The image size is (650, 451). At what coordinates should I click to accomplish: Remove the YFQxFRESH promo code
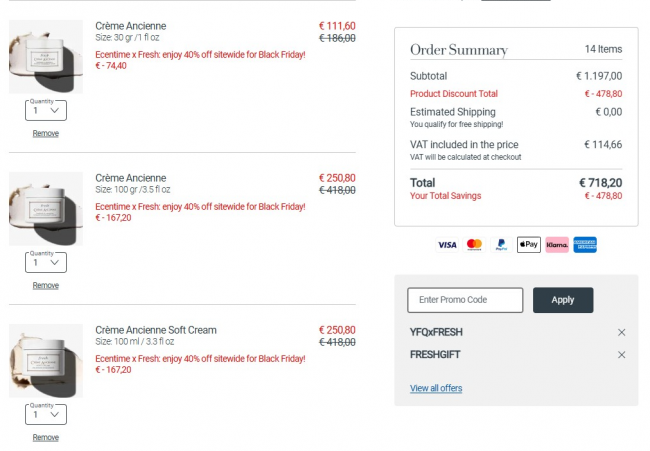pyautogui.click(x=622, y=332)
